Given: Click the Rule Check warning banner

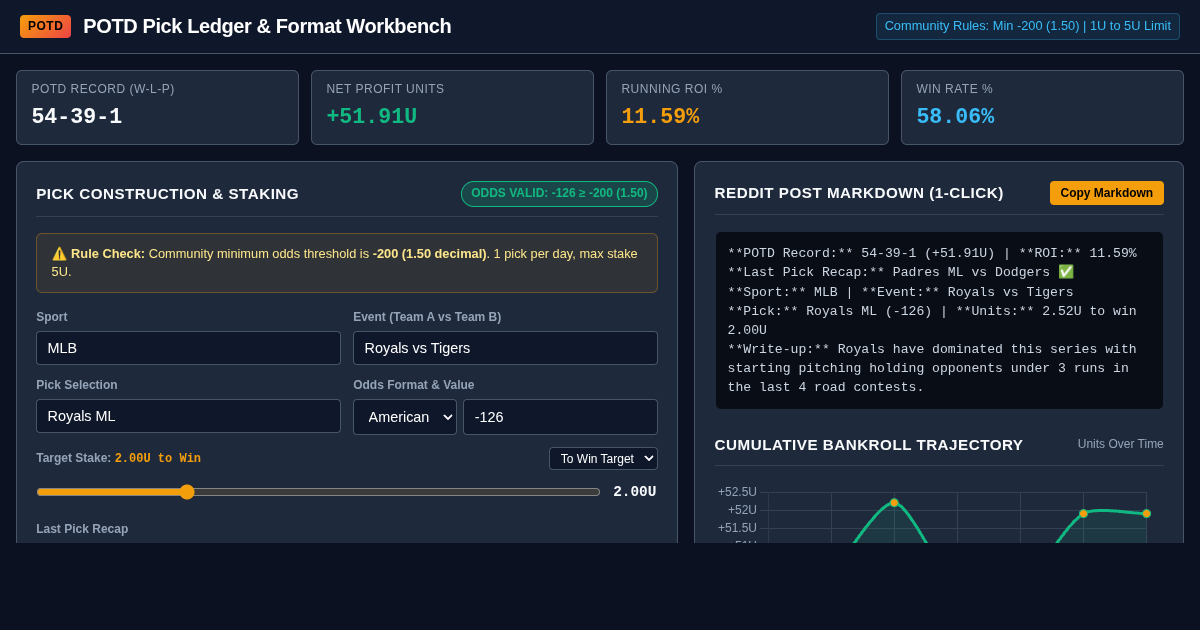Looking at the screenshot, I should [x=347, y=263].
